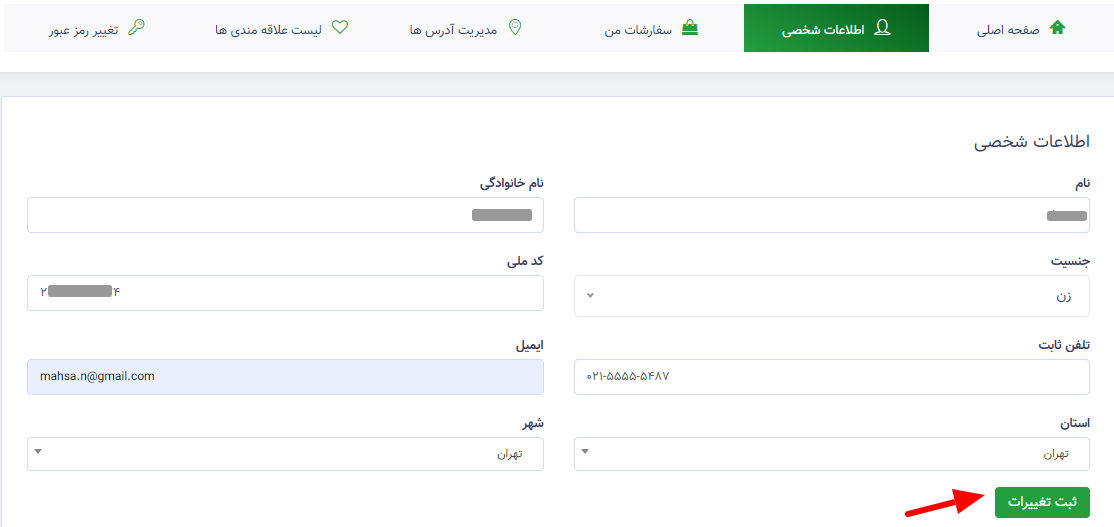Click the location pin icon beside مدیریت آدرس ها
Viewport: 1114px width, 527px height.
pos(516,28)
